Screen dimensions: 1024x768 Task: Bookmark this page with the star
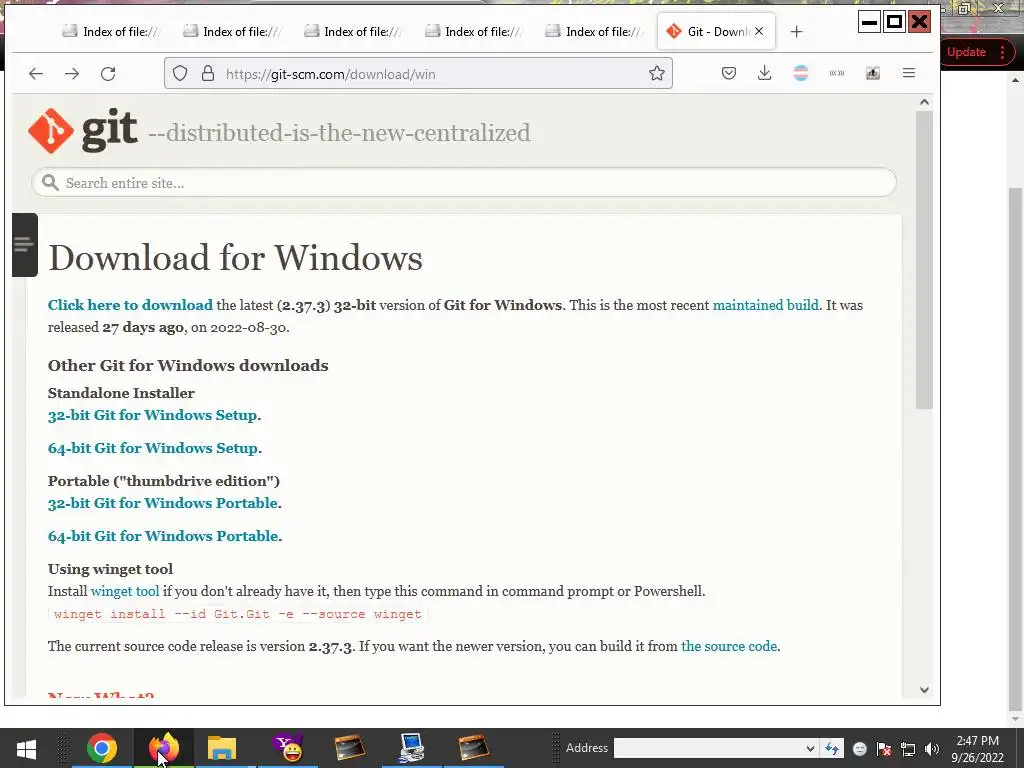pos(657,73)
